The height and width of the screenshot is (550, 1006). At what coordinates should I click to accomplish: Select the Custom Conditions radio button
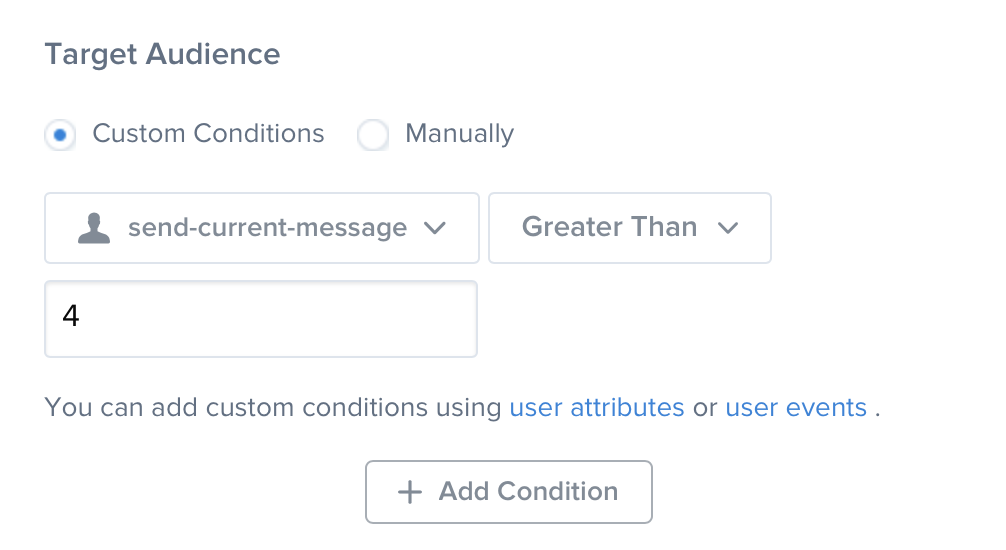(61, 135)
